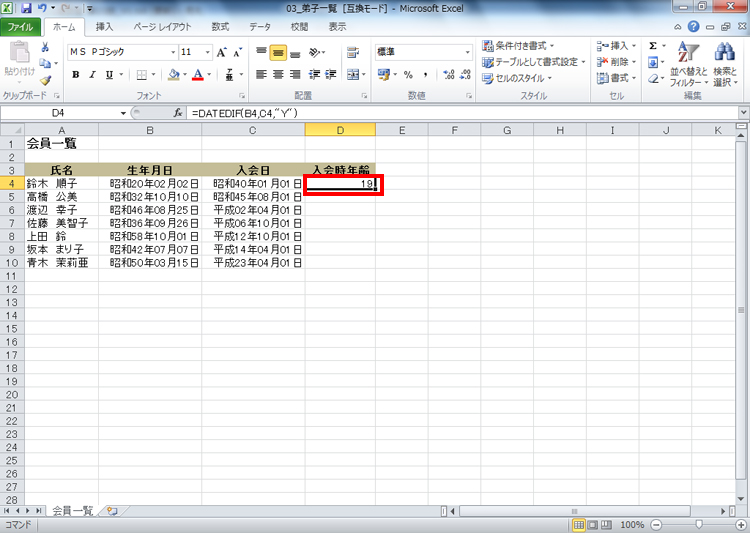
Task: Click the Increase Indent icon
Action: [331, 75]
